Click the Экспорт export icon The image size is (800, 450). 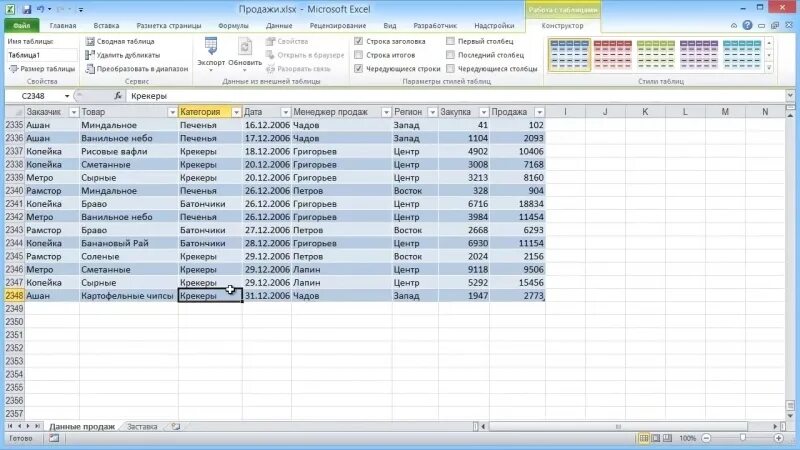(211, 46)
